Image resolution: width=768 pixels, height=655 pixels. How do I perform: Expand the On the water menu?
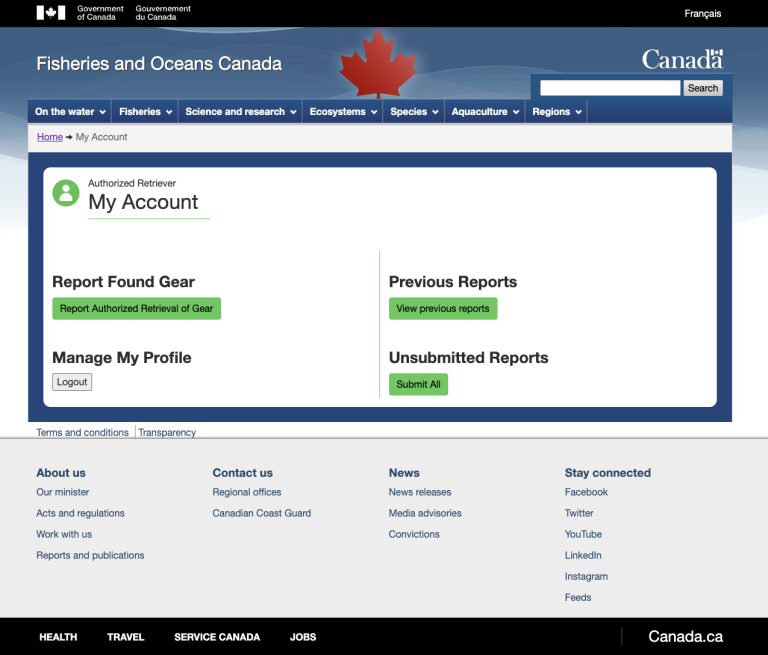69,112
